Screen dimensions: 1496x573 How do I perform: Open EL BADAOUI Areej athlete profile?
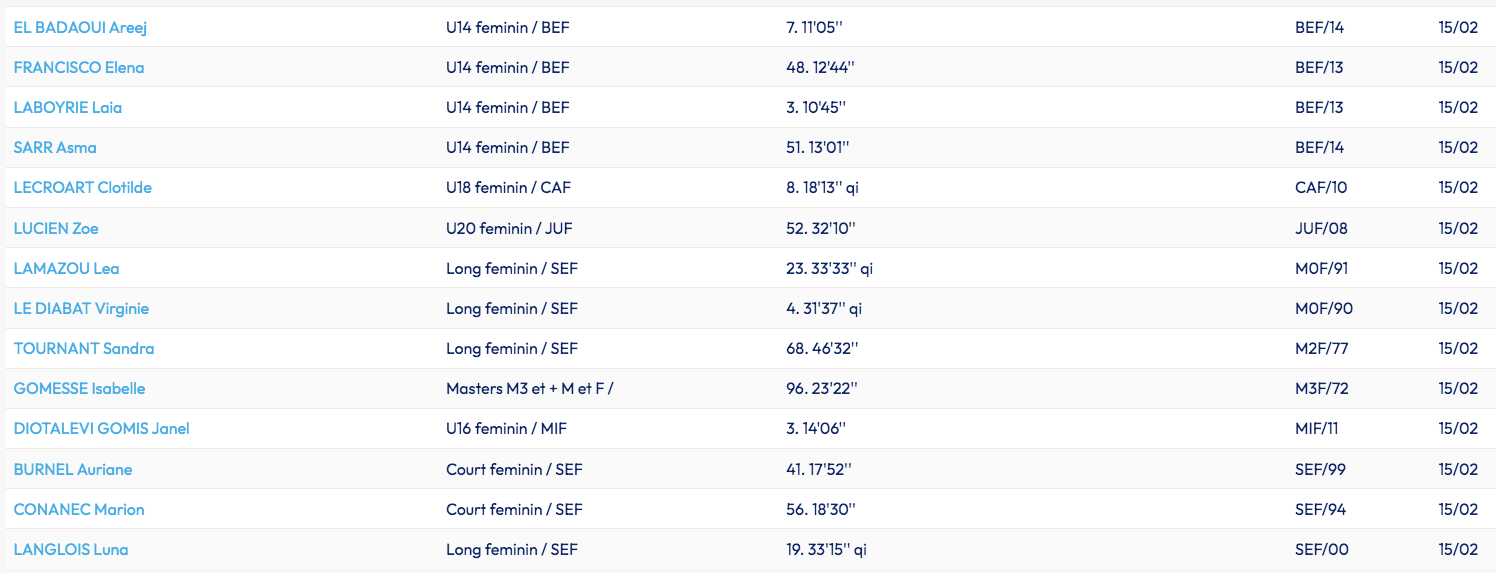(80, 27)
